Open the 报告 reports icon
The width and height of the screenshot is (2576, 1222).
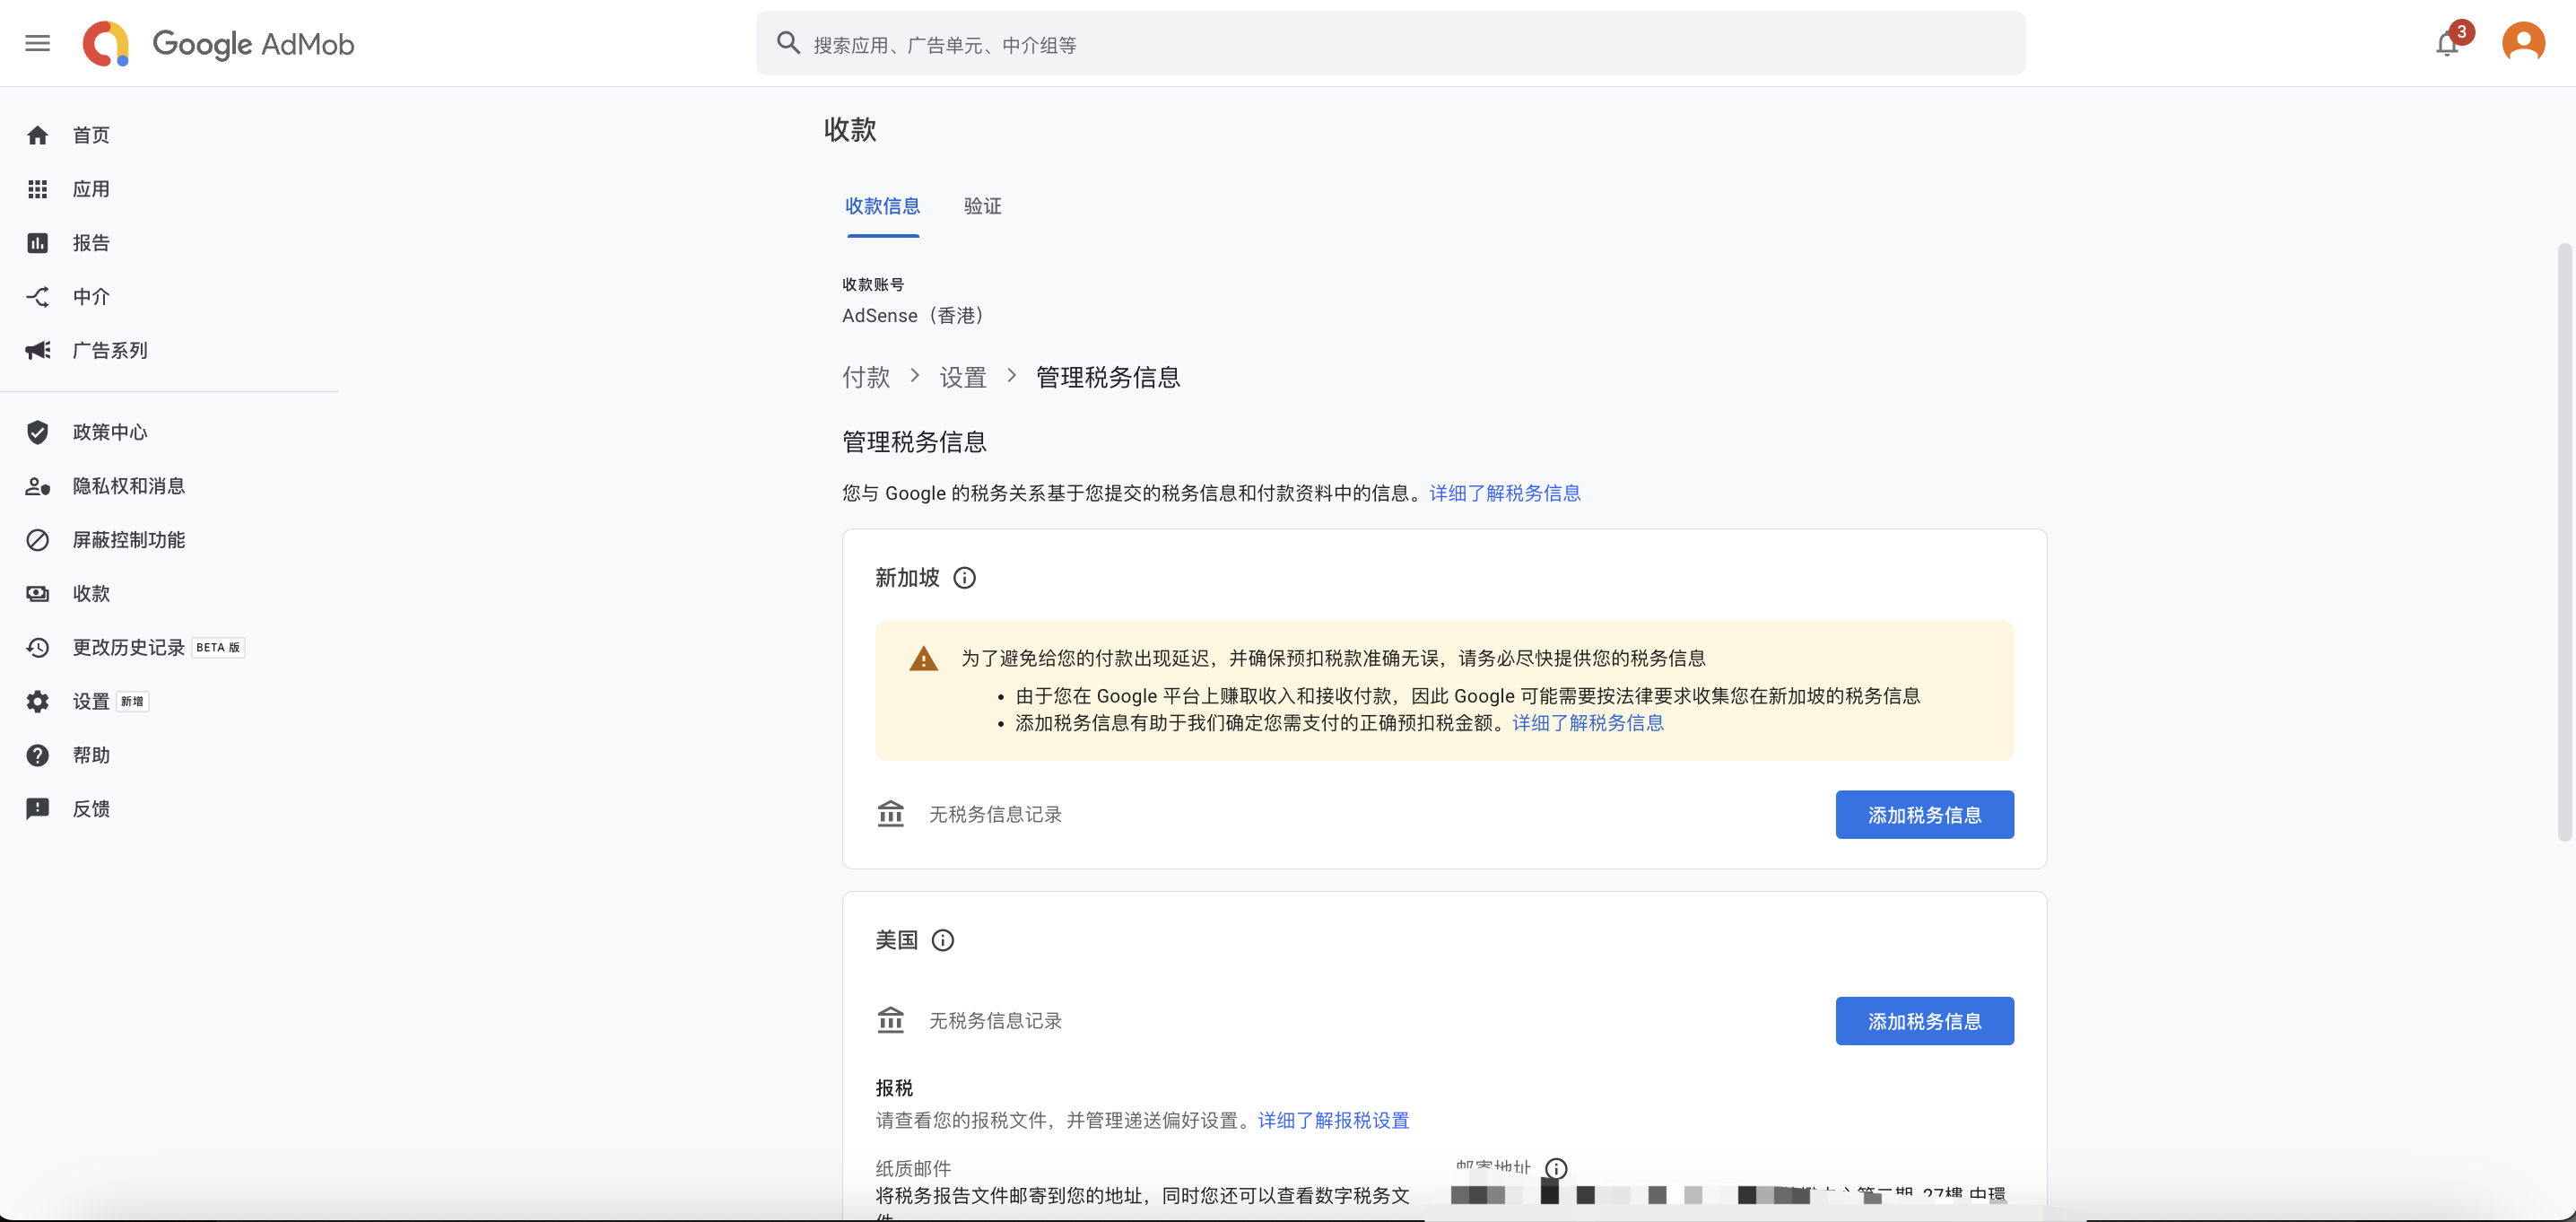click(38, 242)
